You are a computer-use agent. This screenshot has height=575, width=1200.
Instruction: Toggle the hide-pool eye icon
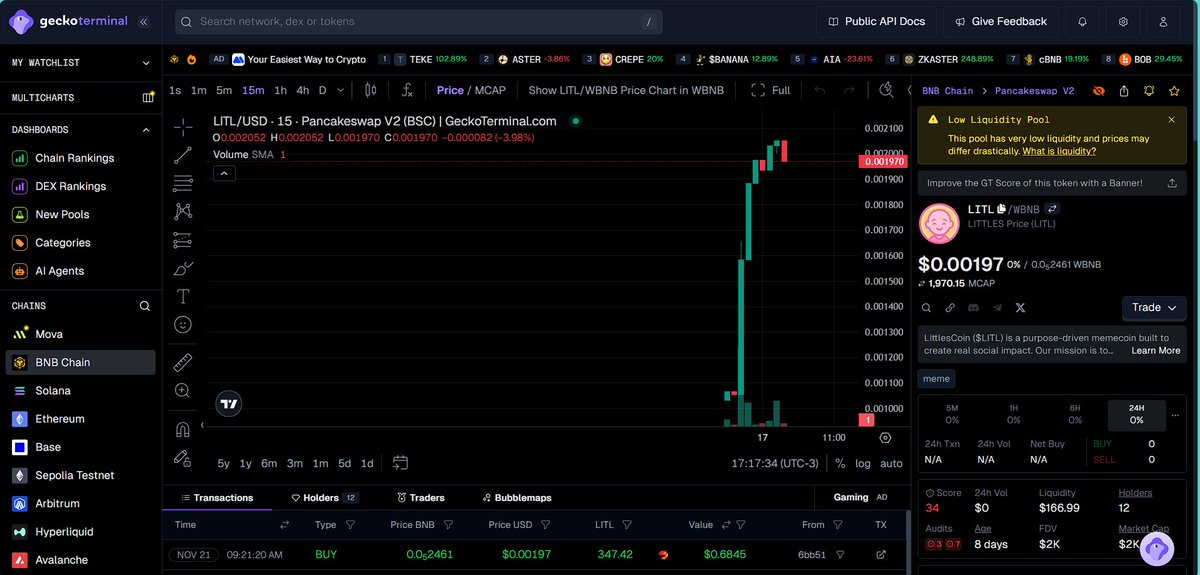pyautogui.click(x=1099, y=90)
